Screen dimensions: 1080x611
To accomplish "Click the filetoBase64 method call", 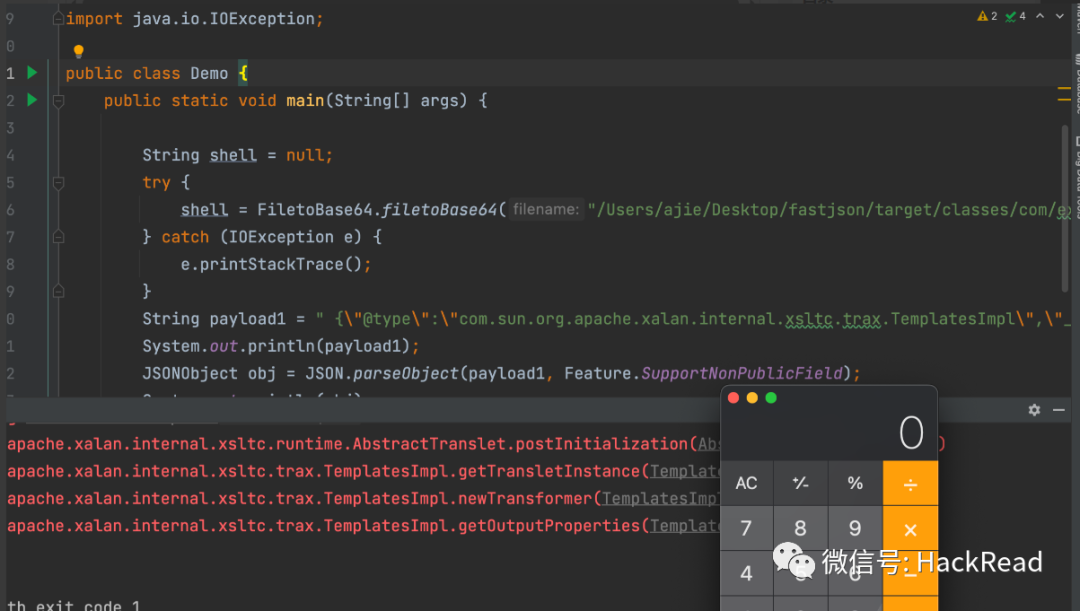I will 439,209.
